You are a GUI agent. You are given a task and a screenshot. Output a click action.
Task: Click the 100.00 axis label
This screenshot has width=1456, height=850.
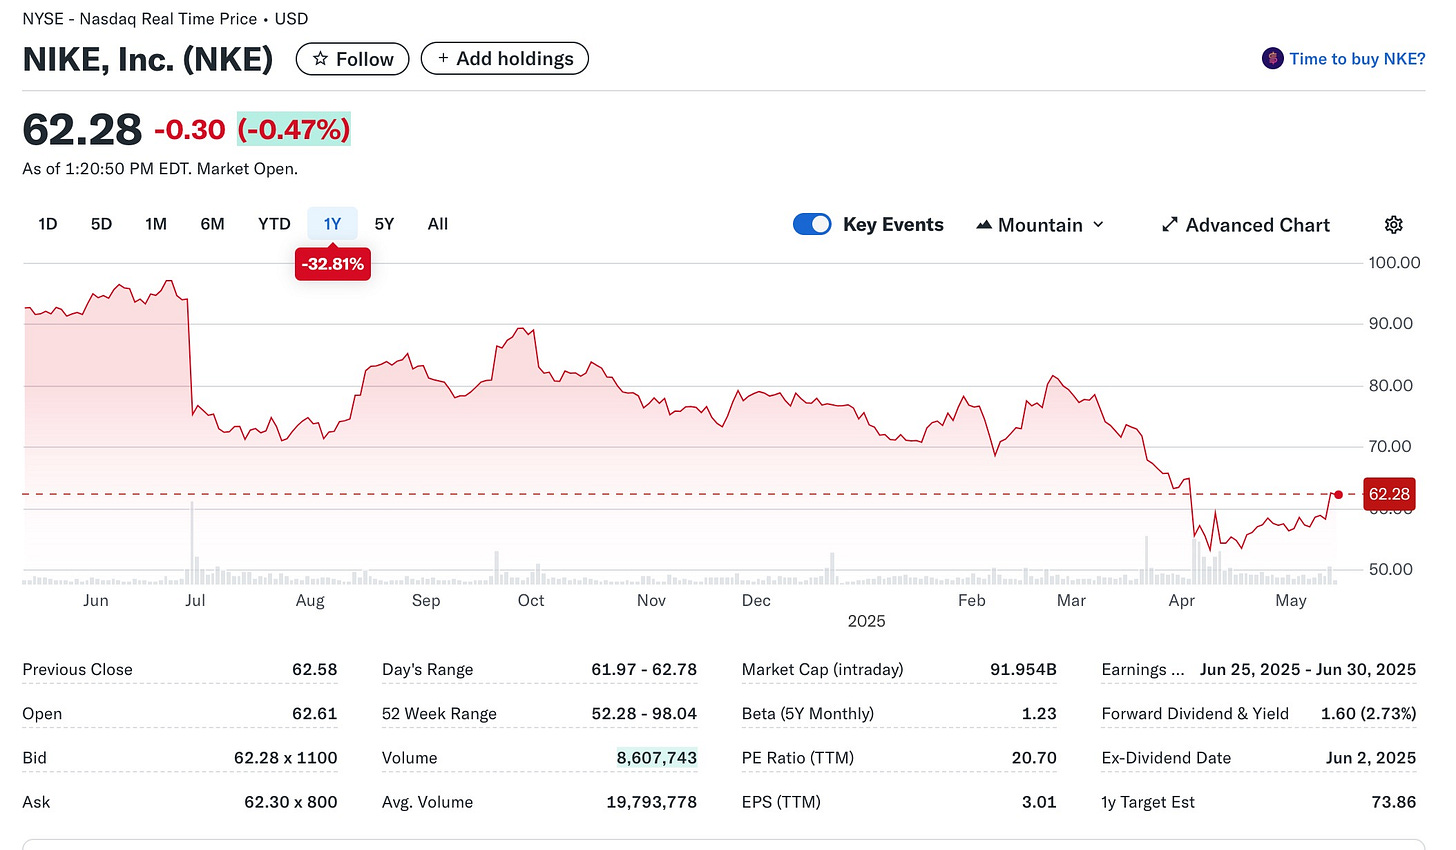pyautogui.click(x=1394, y=262)
